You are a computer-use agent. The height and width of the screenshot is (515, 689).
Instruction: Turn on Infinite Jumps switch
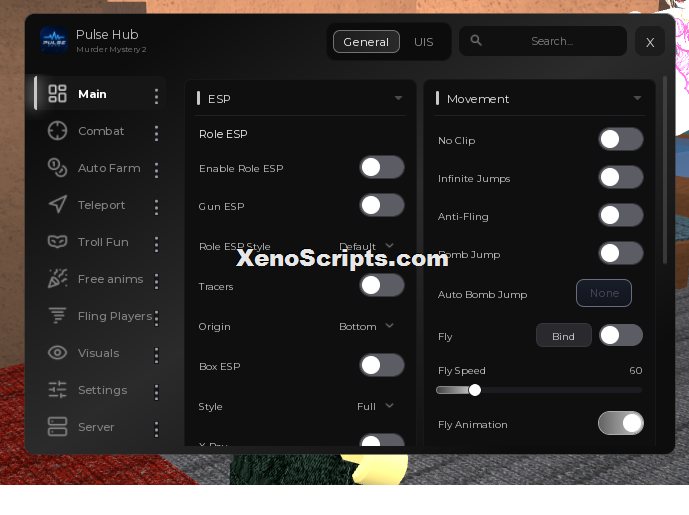[621, 178]
